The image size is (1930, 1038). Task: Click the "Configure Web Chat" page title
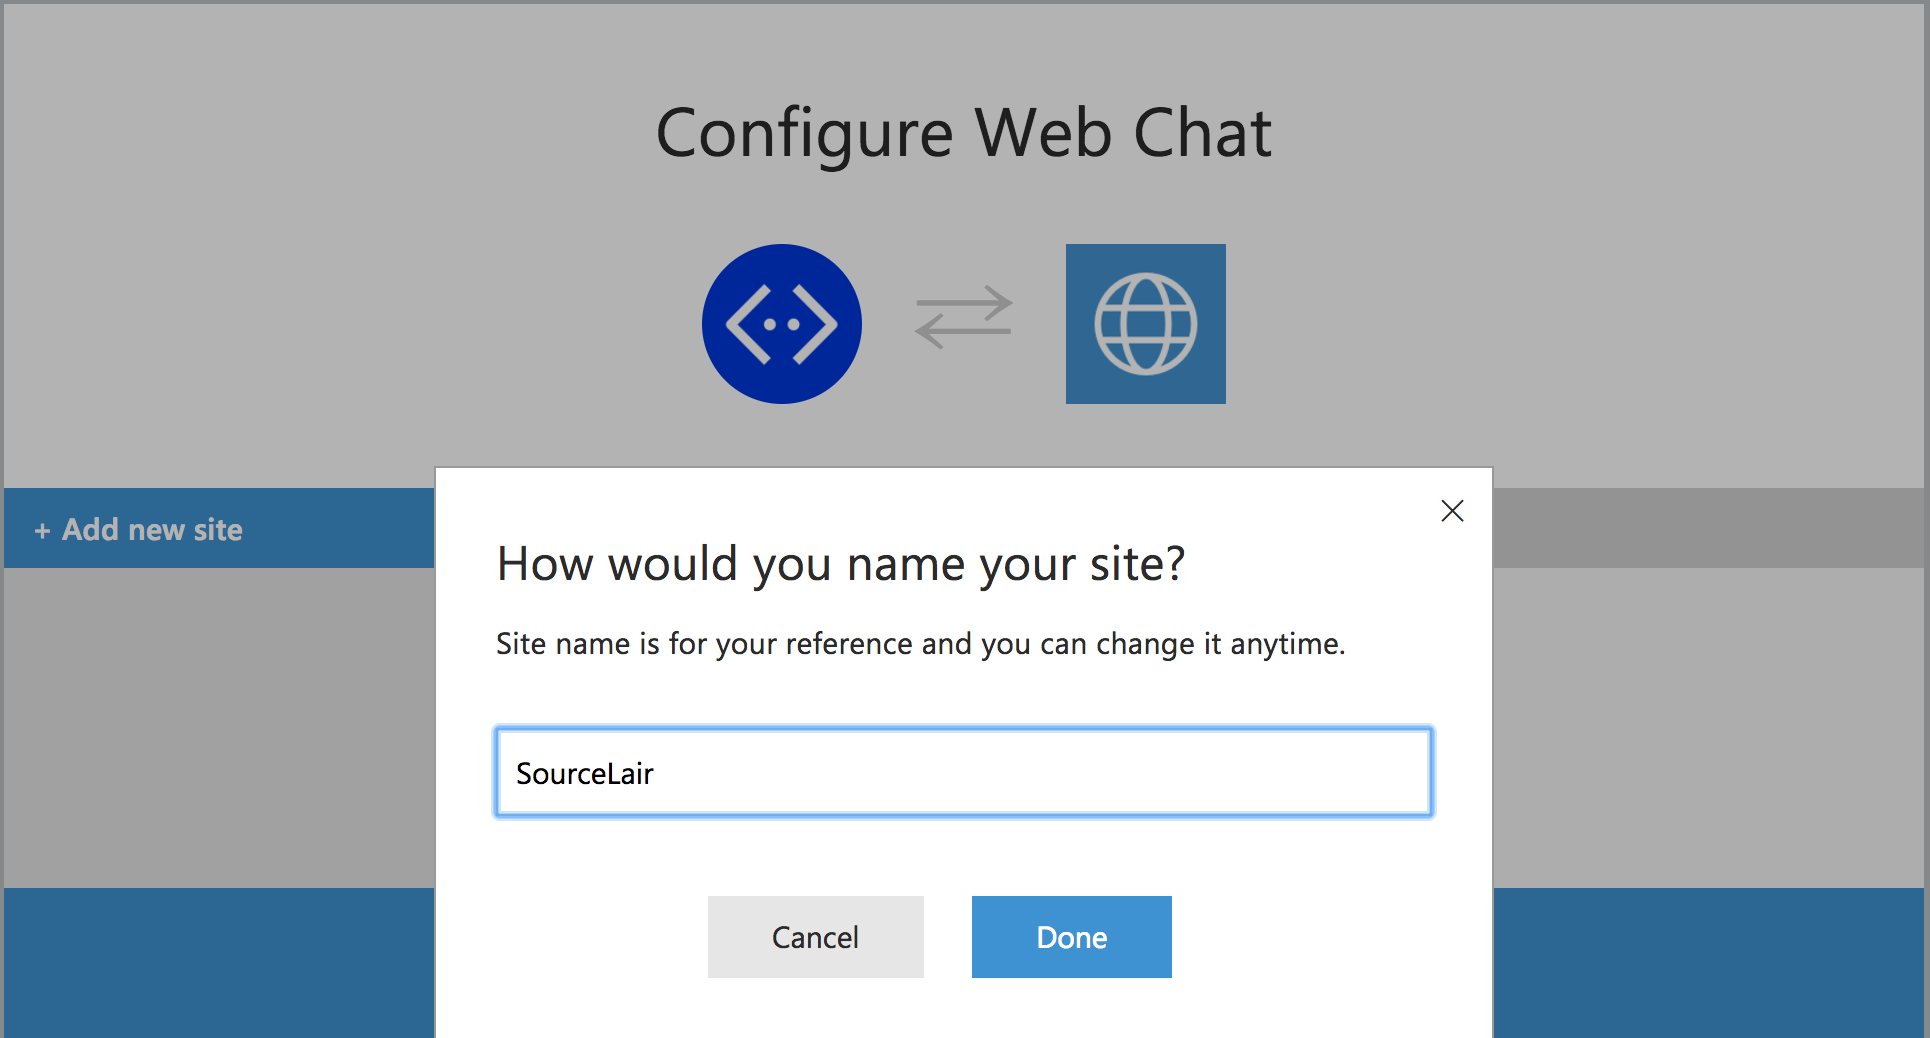[x=963, y=133]
